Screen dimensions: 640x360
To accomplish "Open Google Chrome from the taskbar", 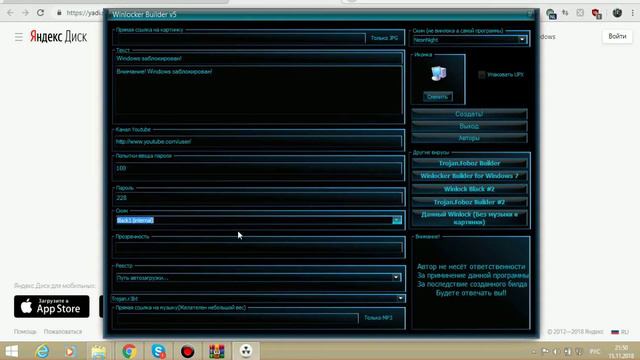I will pyautogui.click(x=129, y=351).
